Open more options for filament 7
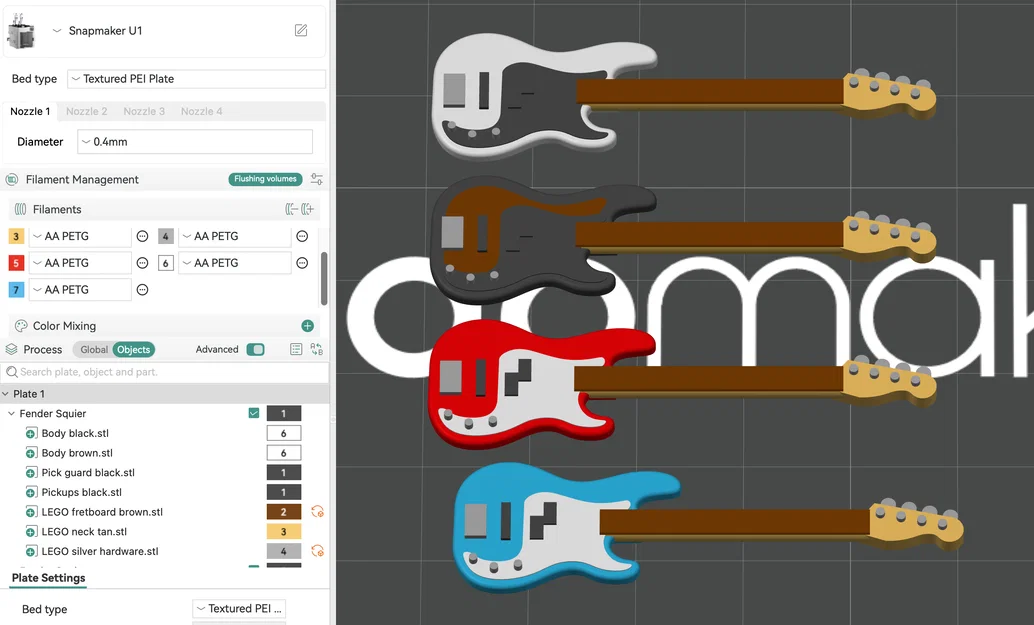The image size is (1034, 625). click(x=142, y=289)
